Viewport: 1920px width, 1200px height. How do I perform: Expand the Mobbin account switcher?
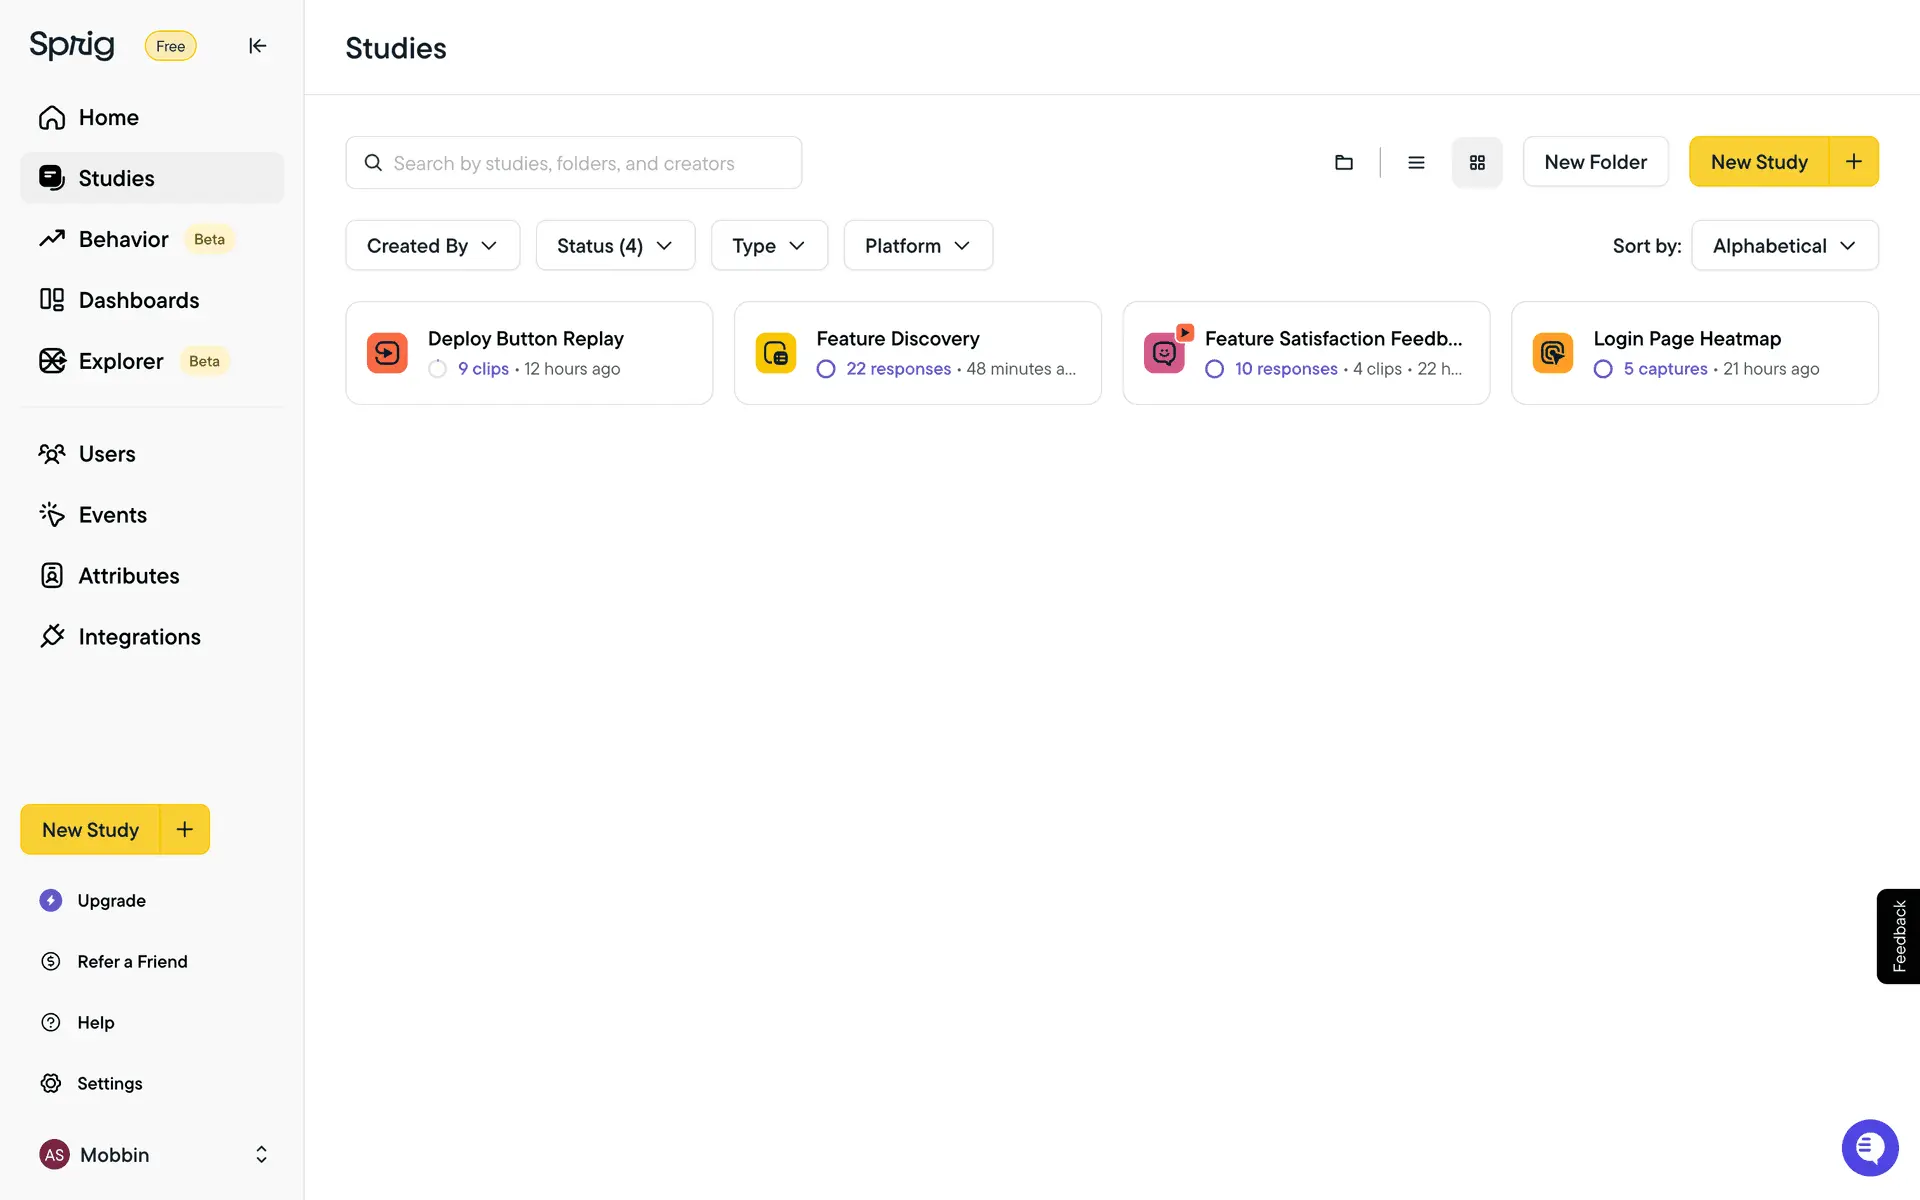(x=261, y=1154)
